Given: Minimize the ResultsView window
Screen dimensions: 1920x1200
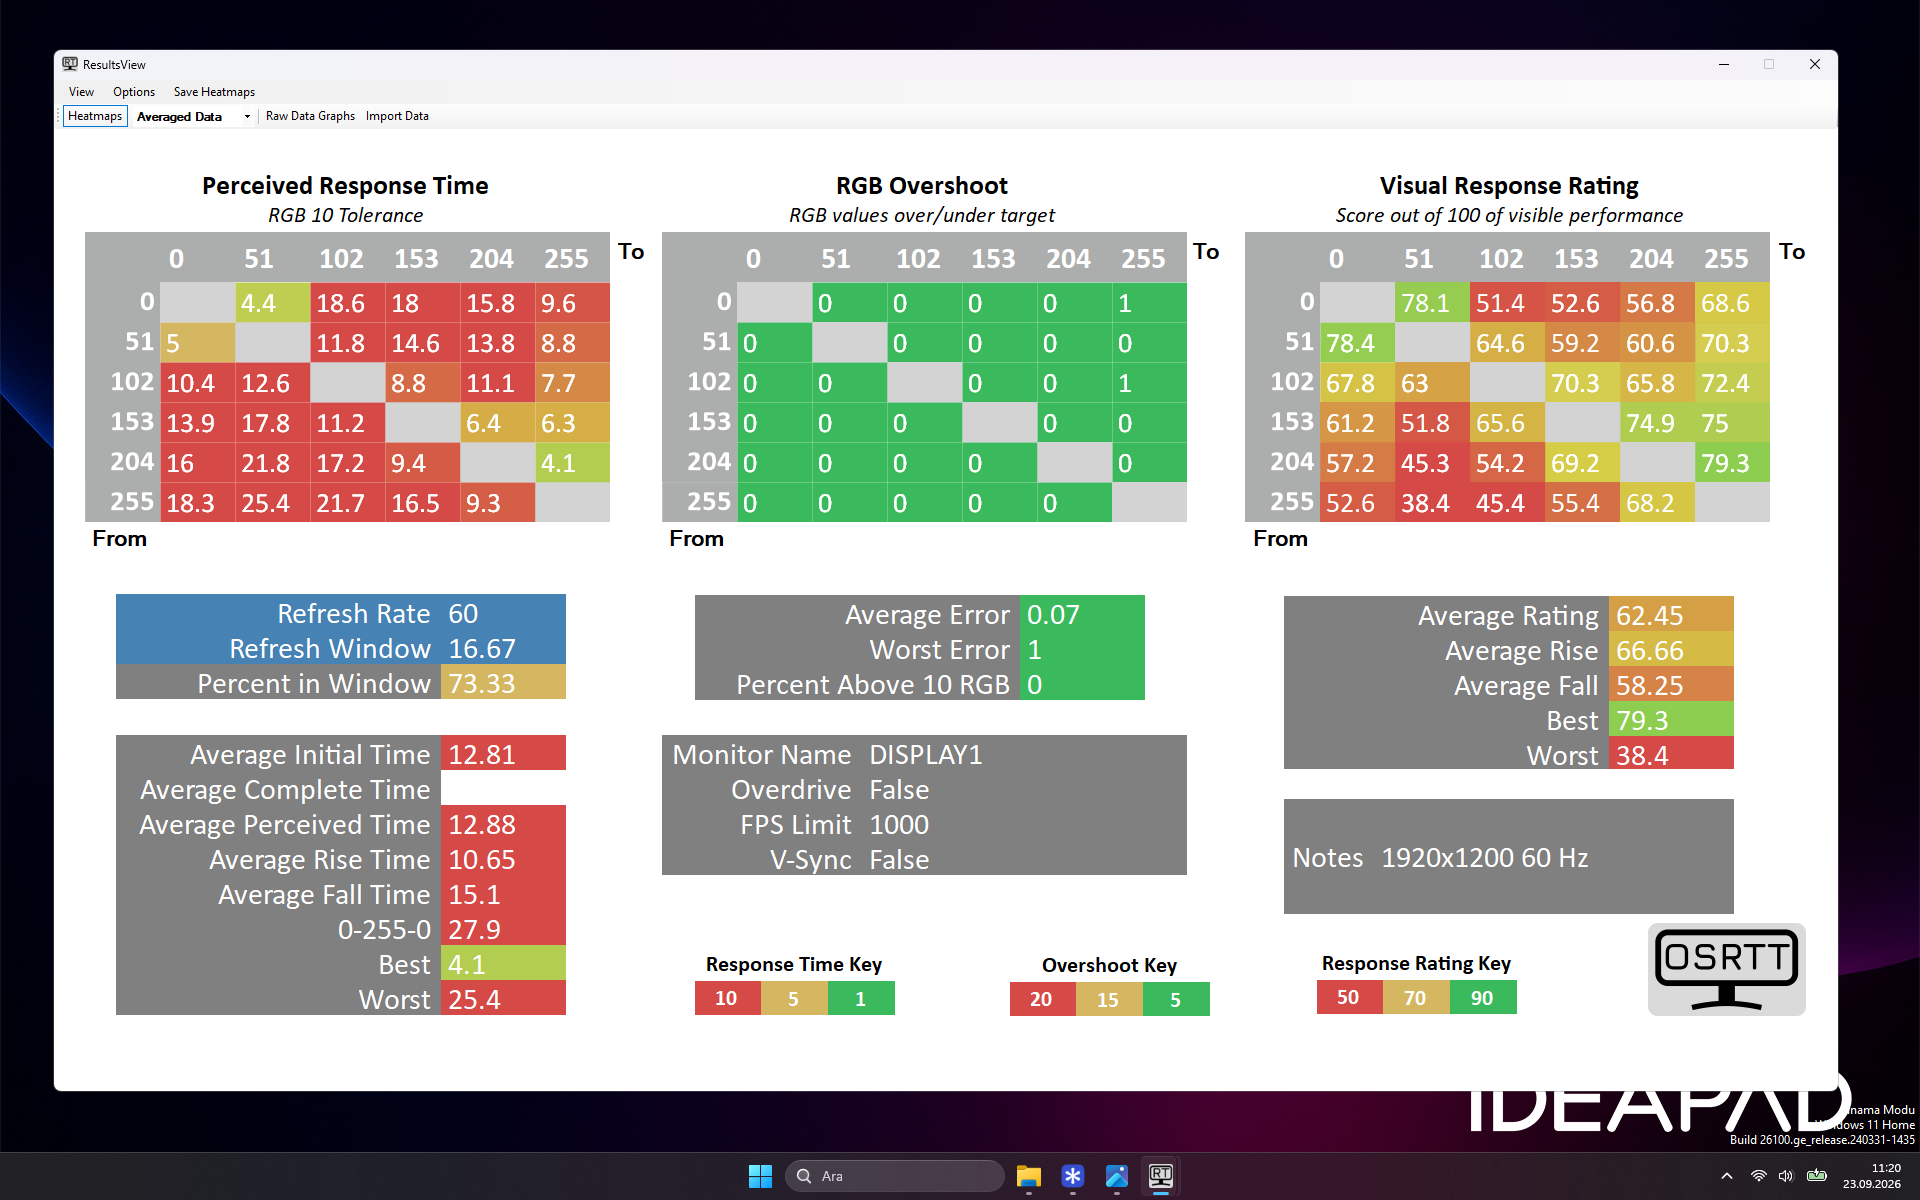Looking at the screenshot, I should [x=1724, y=64].
